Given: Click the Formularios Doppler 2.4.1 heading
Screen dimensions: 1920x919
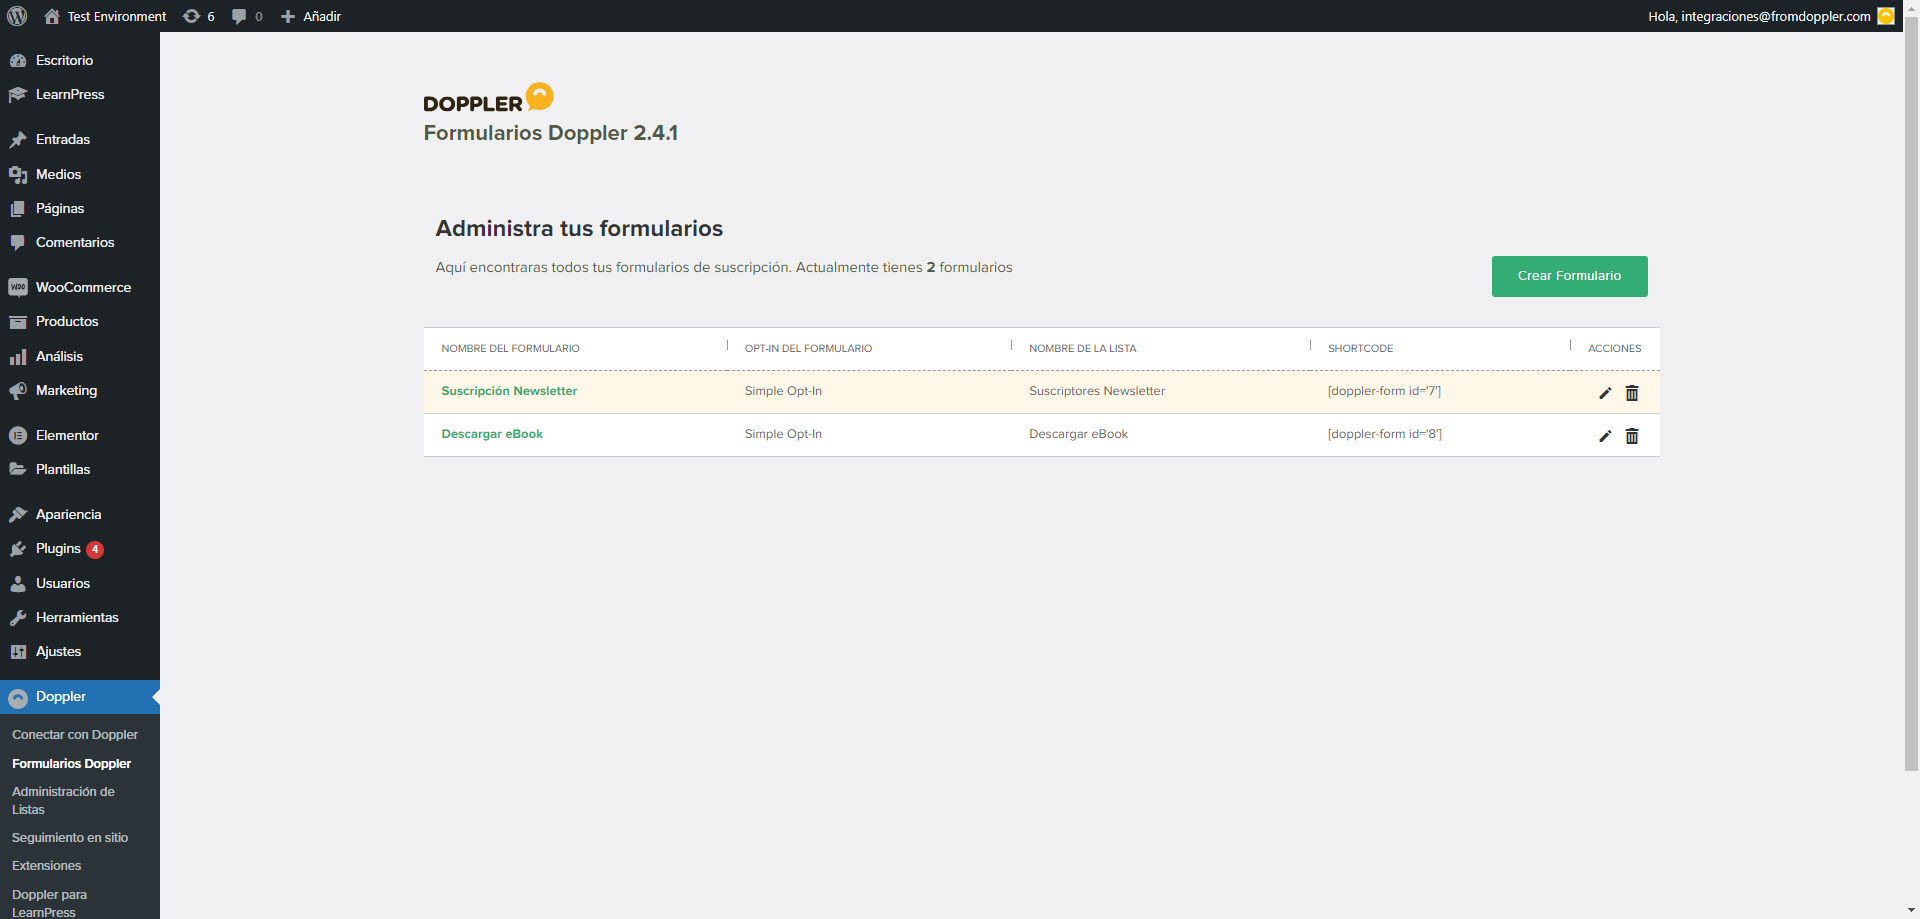Looking at the screenshot, I should (x=550, y=133).
